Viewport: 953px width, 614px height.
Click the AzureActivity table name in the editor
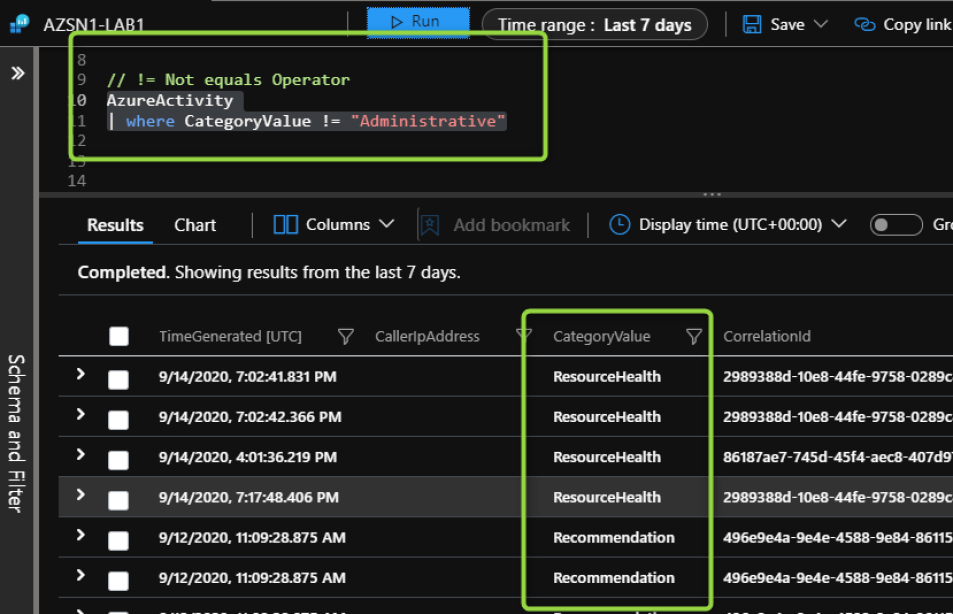(170, 100)
